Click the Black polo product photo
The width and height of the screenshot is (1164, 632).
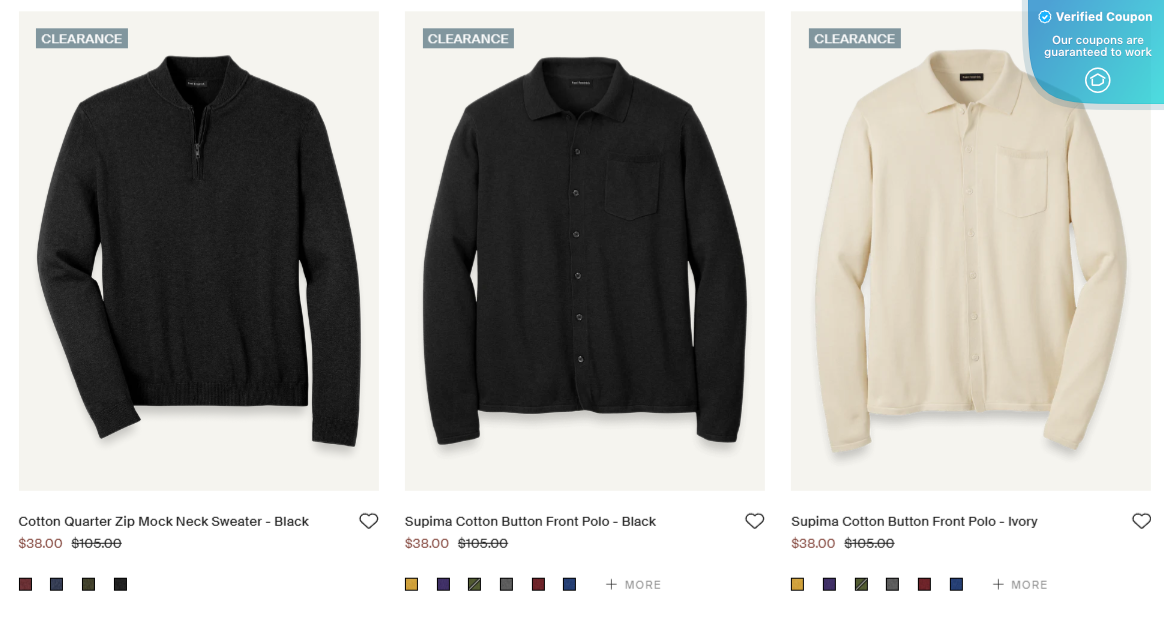tap(584, 250)
